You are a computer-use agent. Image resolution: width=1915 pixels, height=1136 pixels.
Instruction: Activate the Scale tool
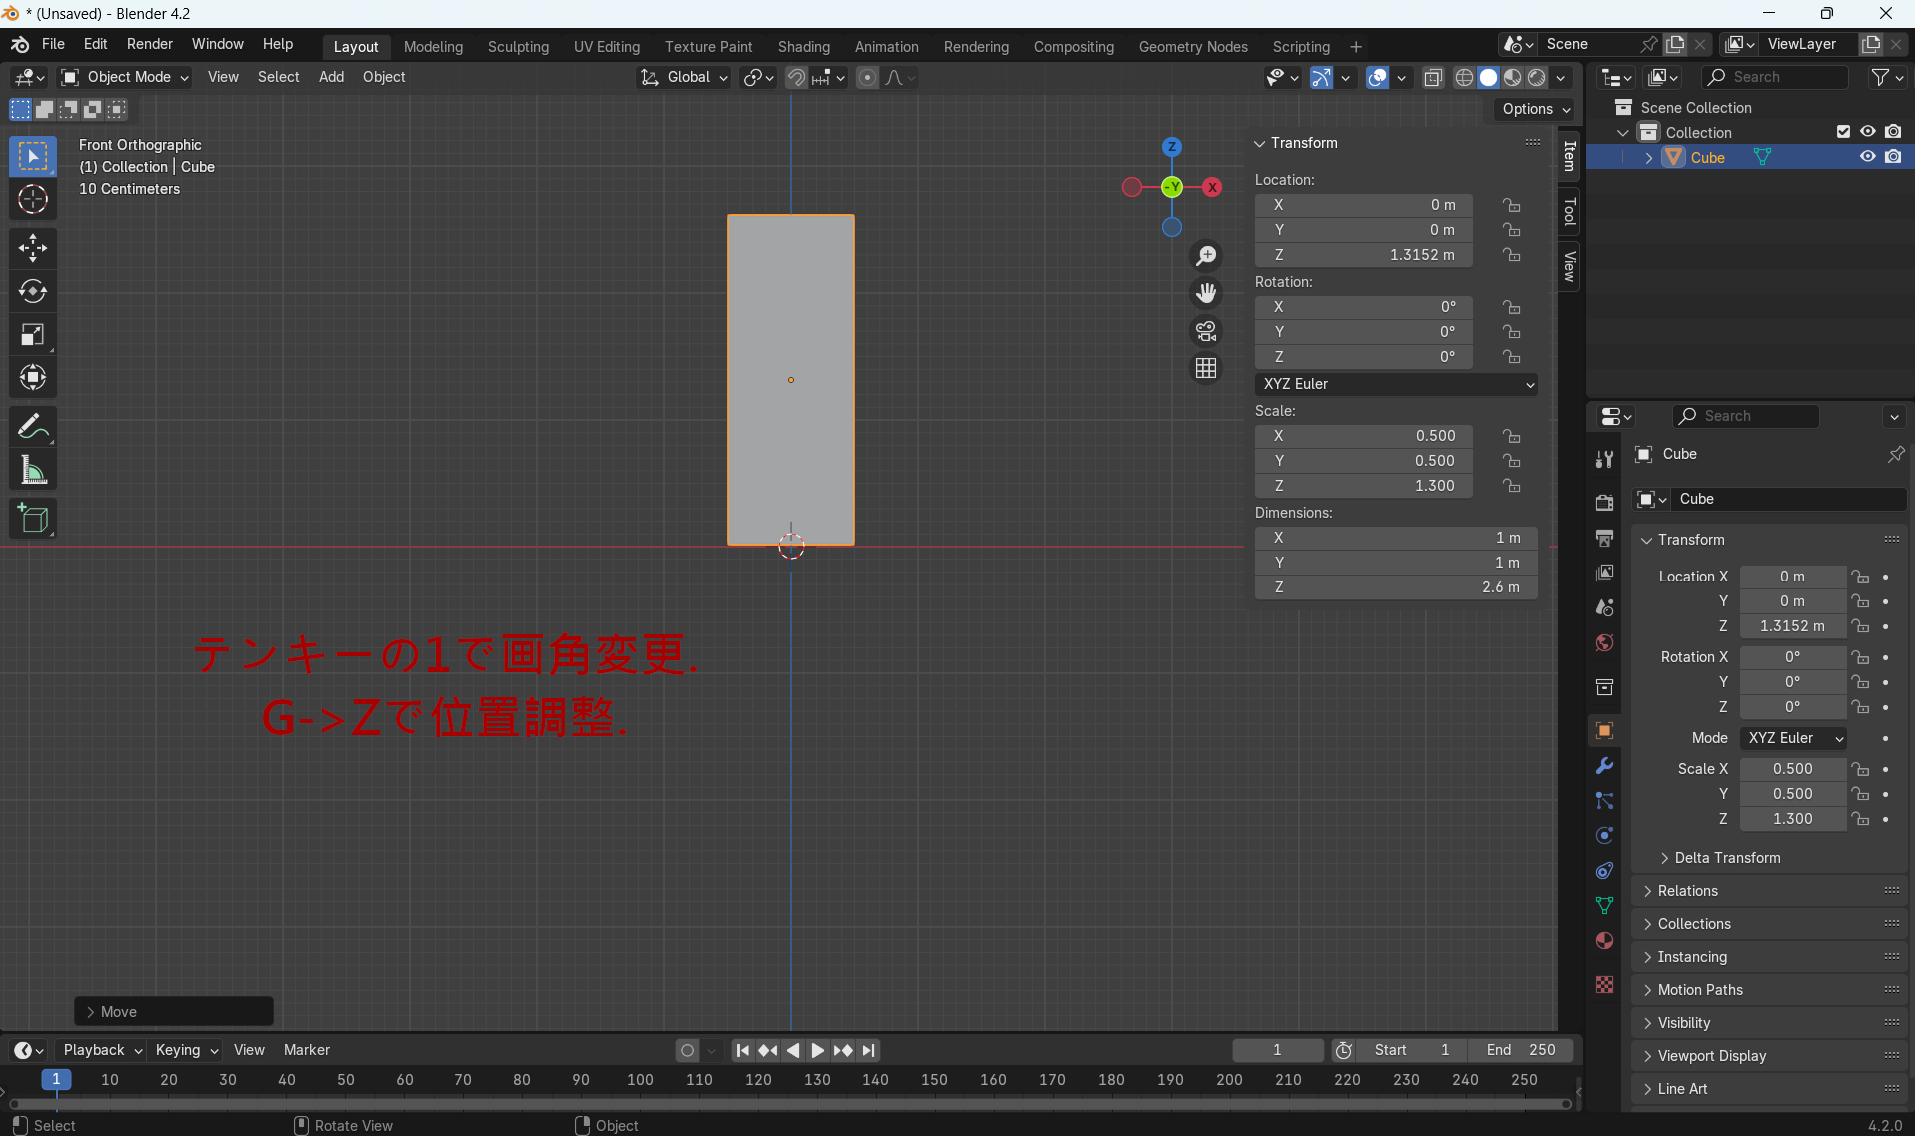click(33, 334)
